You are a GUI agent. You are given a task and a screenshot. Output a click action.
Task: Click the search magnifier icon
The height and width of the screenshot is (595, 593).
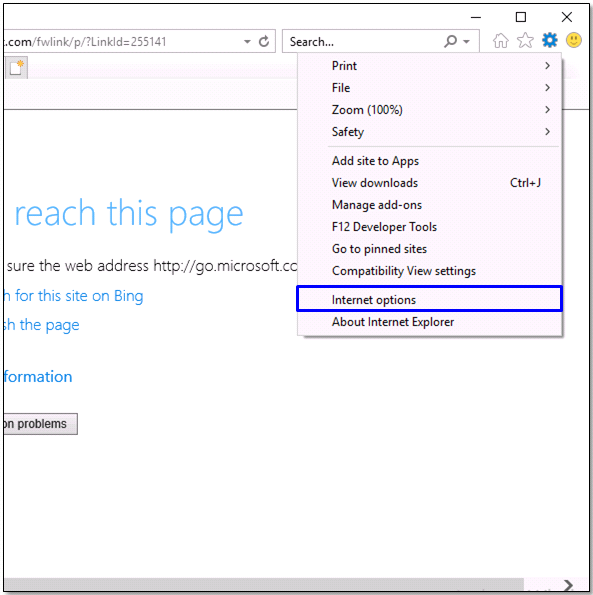pos(450,41)
